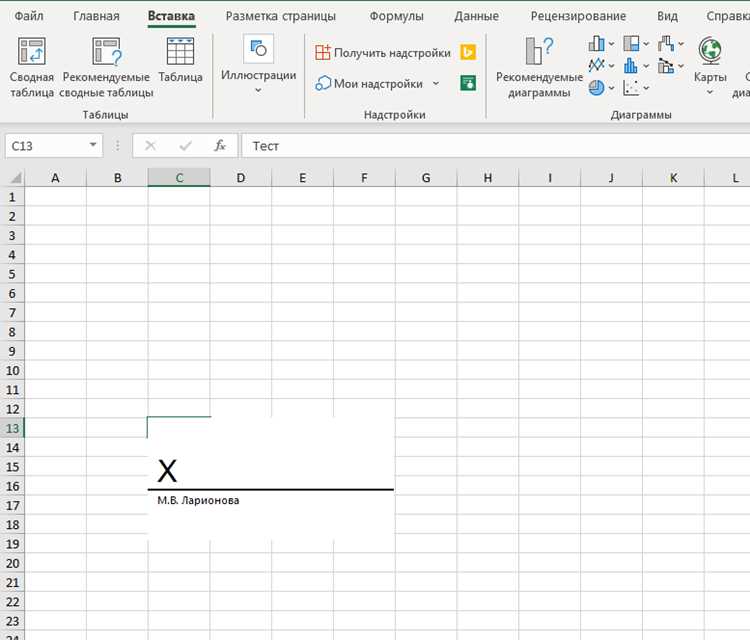
Task: Expand the hierarchy chart dropdown arrow
Action: [646, 44]
